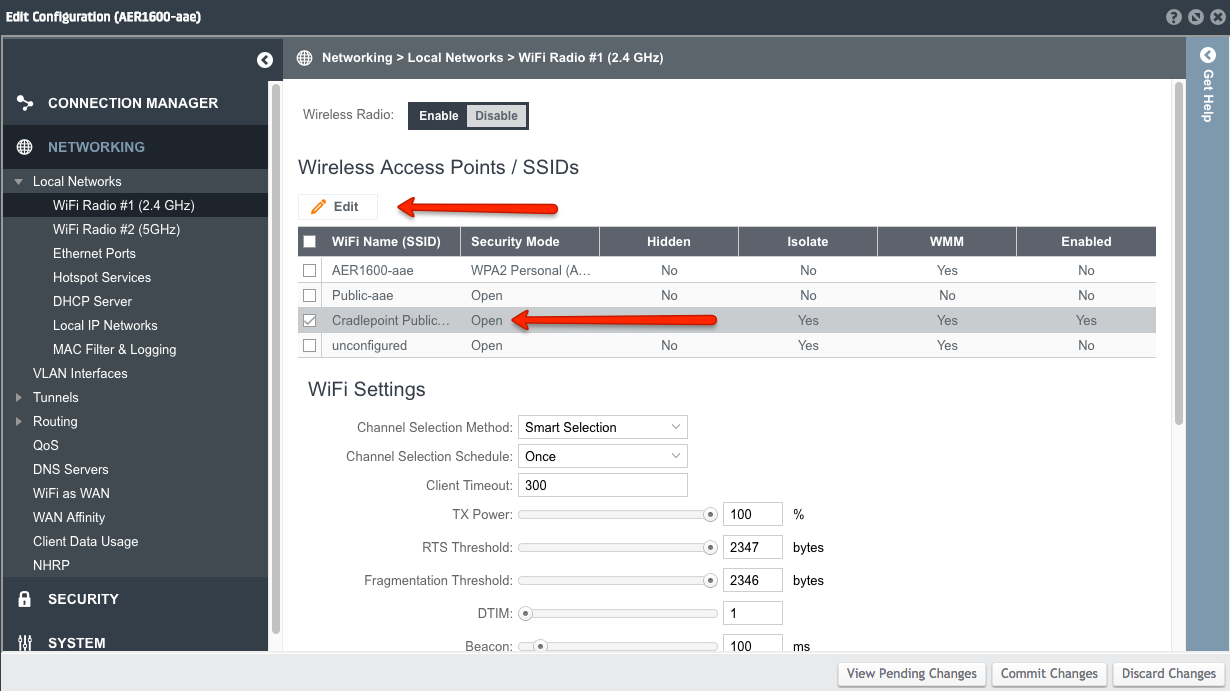The image size is (1230, 691).
Task: Select the Public-aae SSID name cell
Action: click(392, 295)
